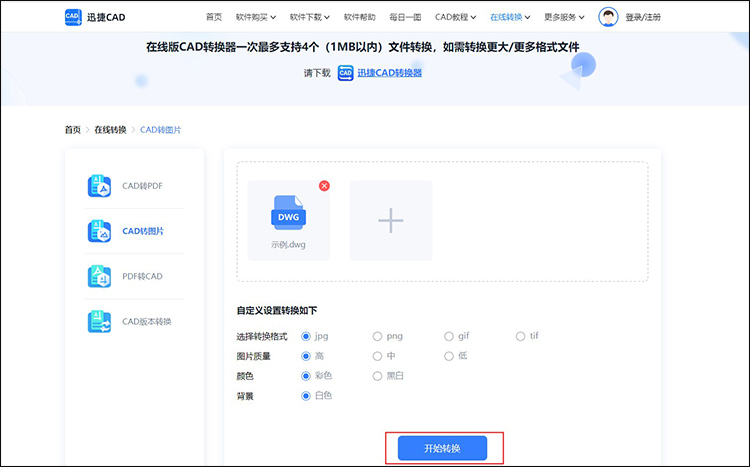Click the CAD转图片 sidebar icon
Screen dimensions: 750x467
(x=98, y=231)
